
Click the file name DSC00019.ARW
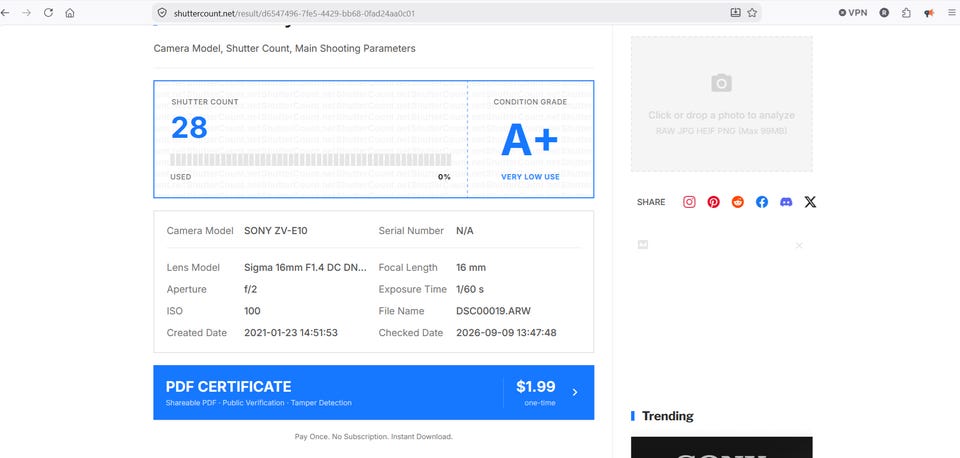(493, 311)
